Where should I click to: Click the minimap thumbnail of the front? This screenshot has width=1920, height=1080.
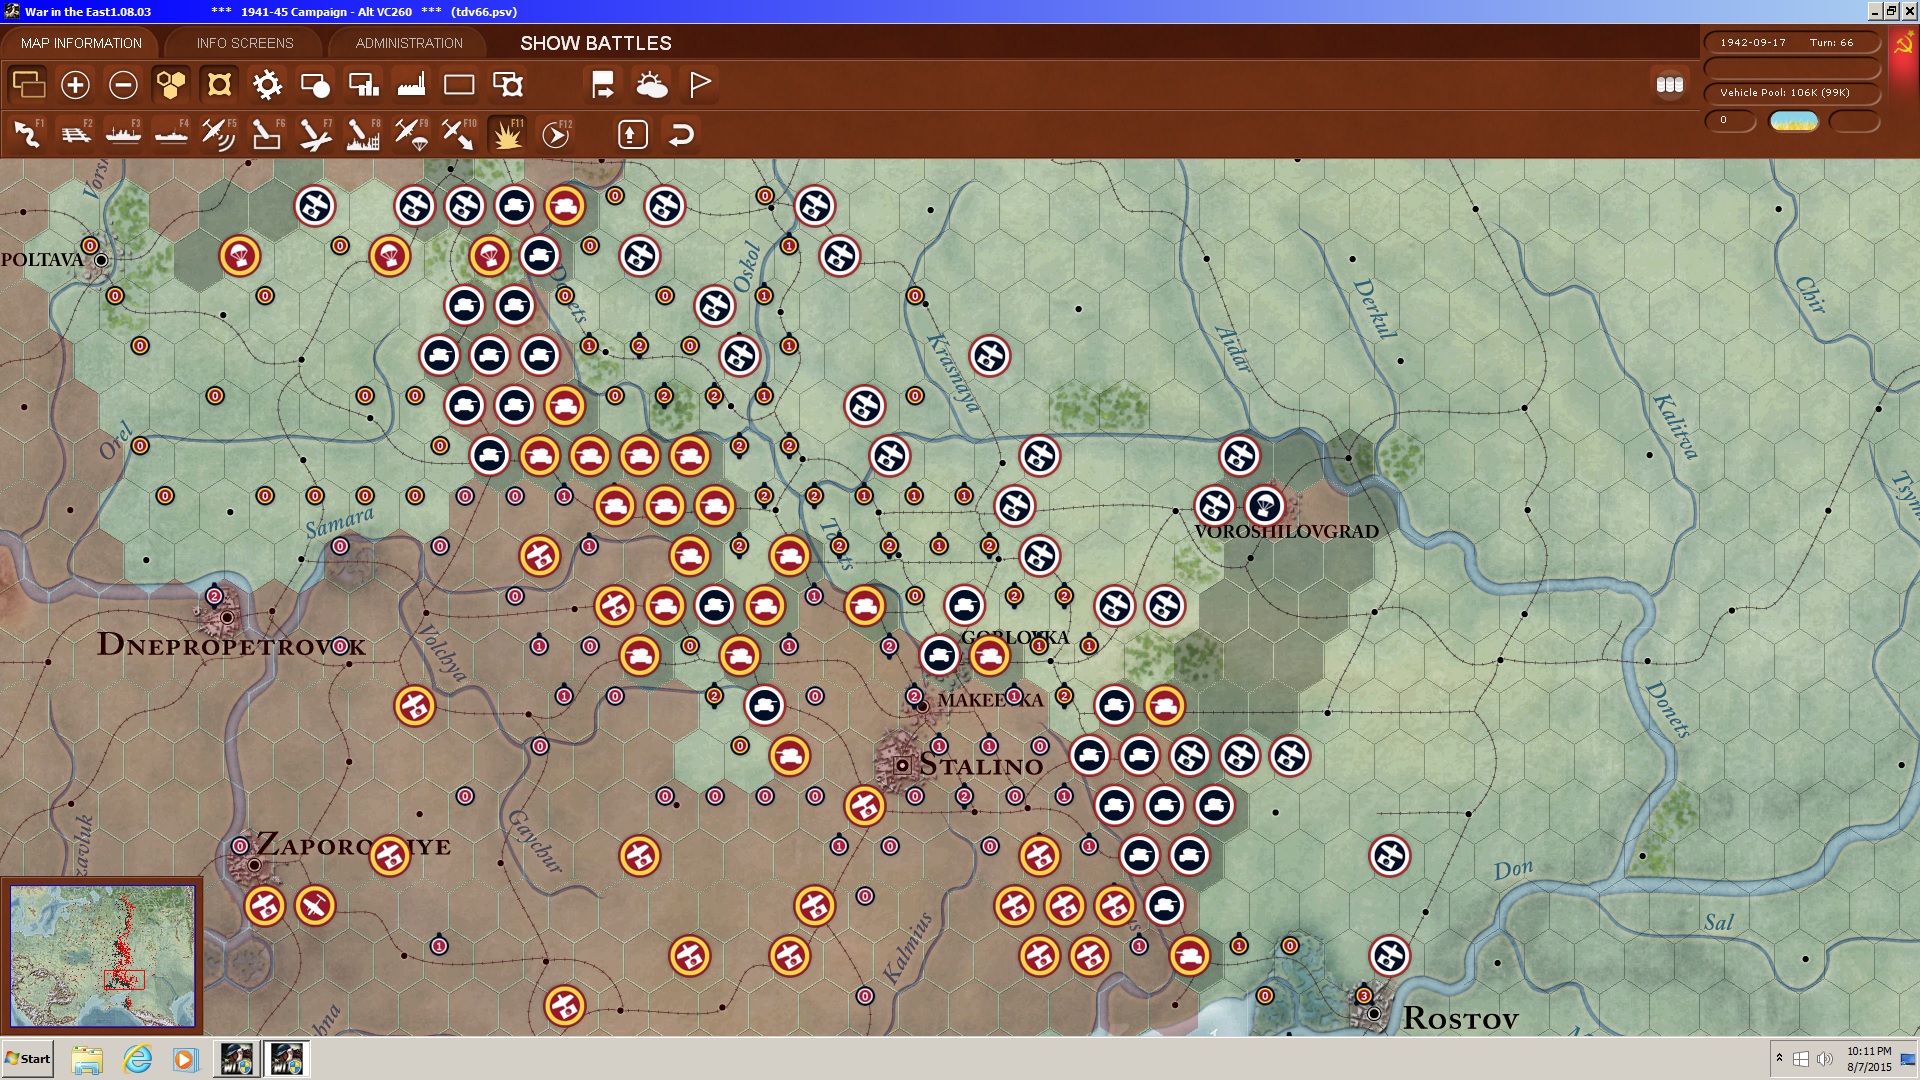tap(103, 955)
